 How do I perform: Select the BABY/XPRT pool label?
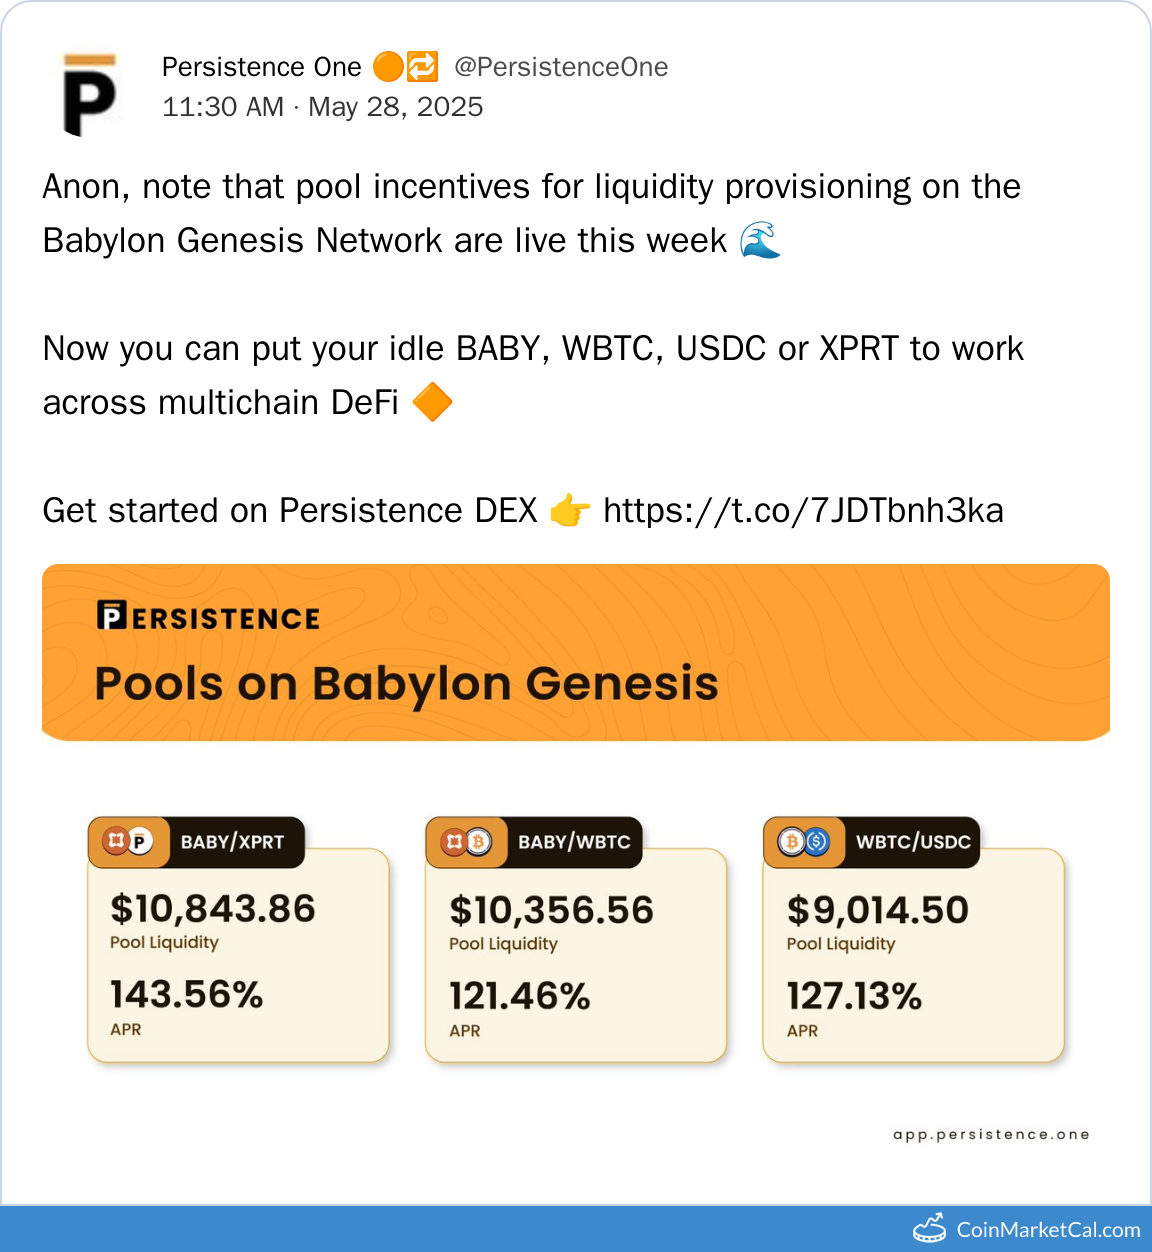pos(232,842)
